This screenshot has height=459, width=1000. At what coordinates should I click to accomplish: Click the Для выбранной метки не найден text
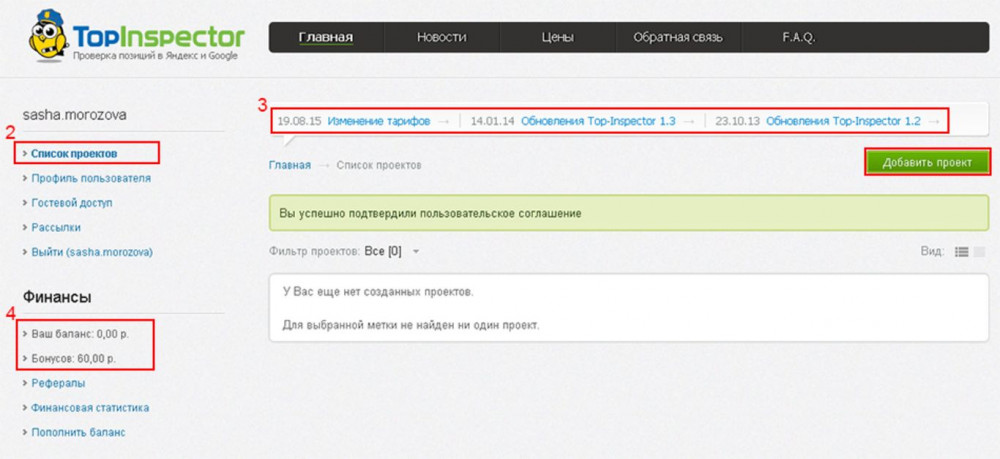pos(411,325)
